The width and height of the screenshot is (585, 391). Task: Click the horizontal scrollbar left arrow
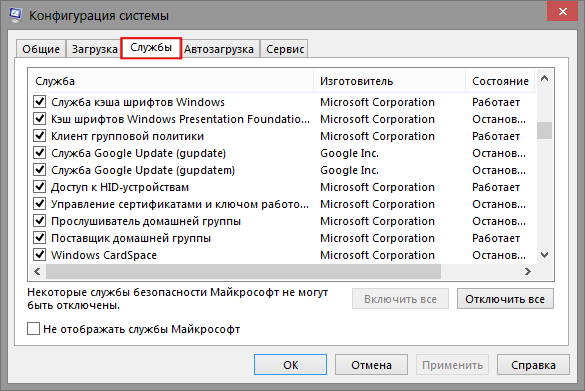coord(37,271)
